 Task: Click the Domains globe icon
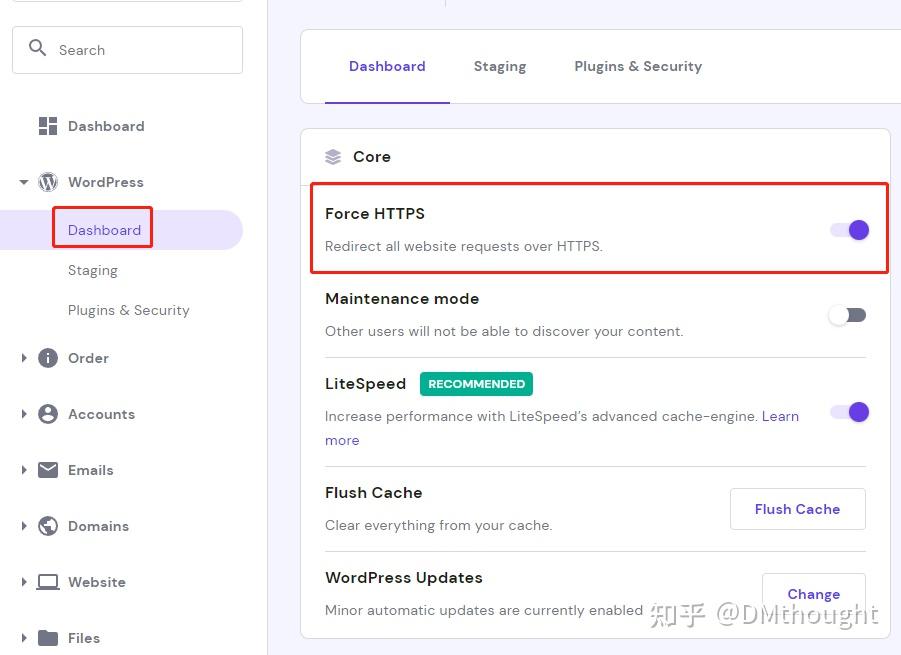(48, 526)
